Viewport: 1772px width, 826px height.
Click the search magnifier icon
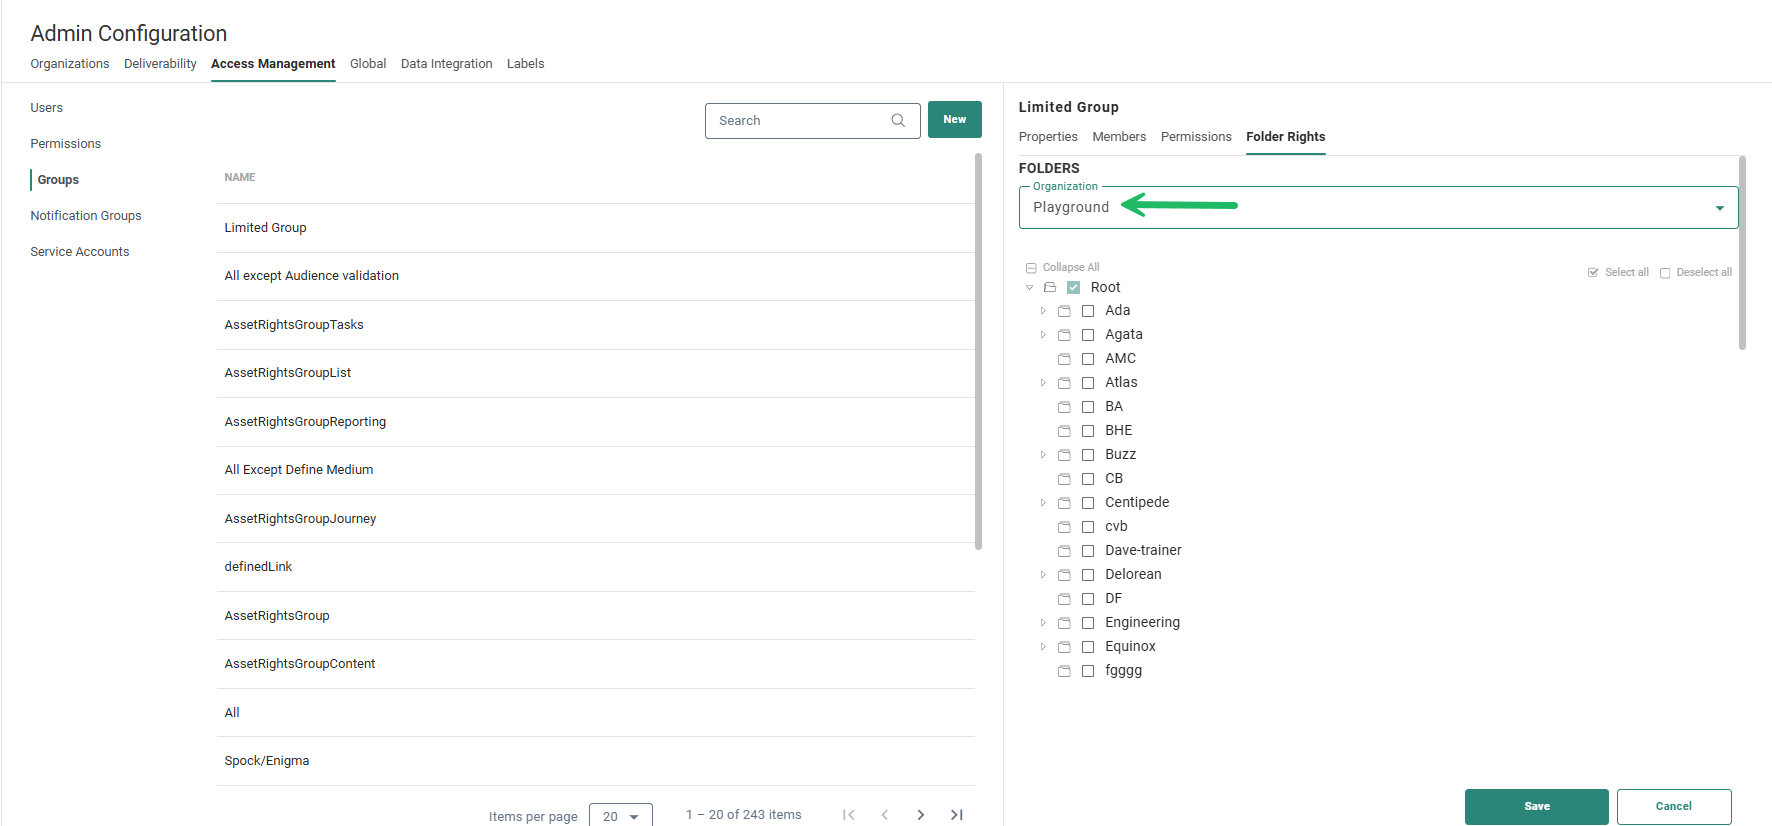(x=898, y=120)
